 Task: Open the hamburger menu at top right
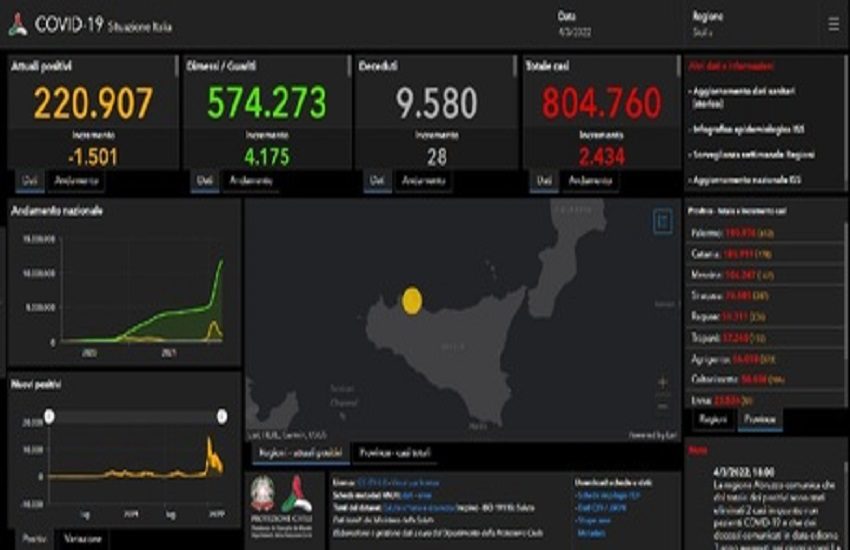click(x=833, y=24)
